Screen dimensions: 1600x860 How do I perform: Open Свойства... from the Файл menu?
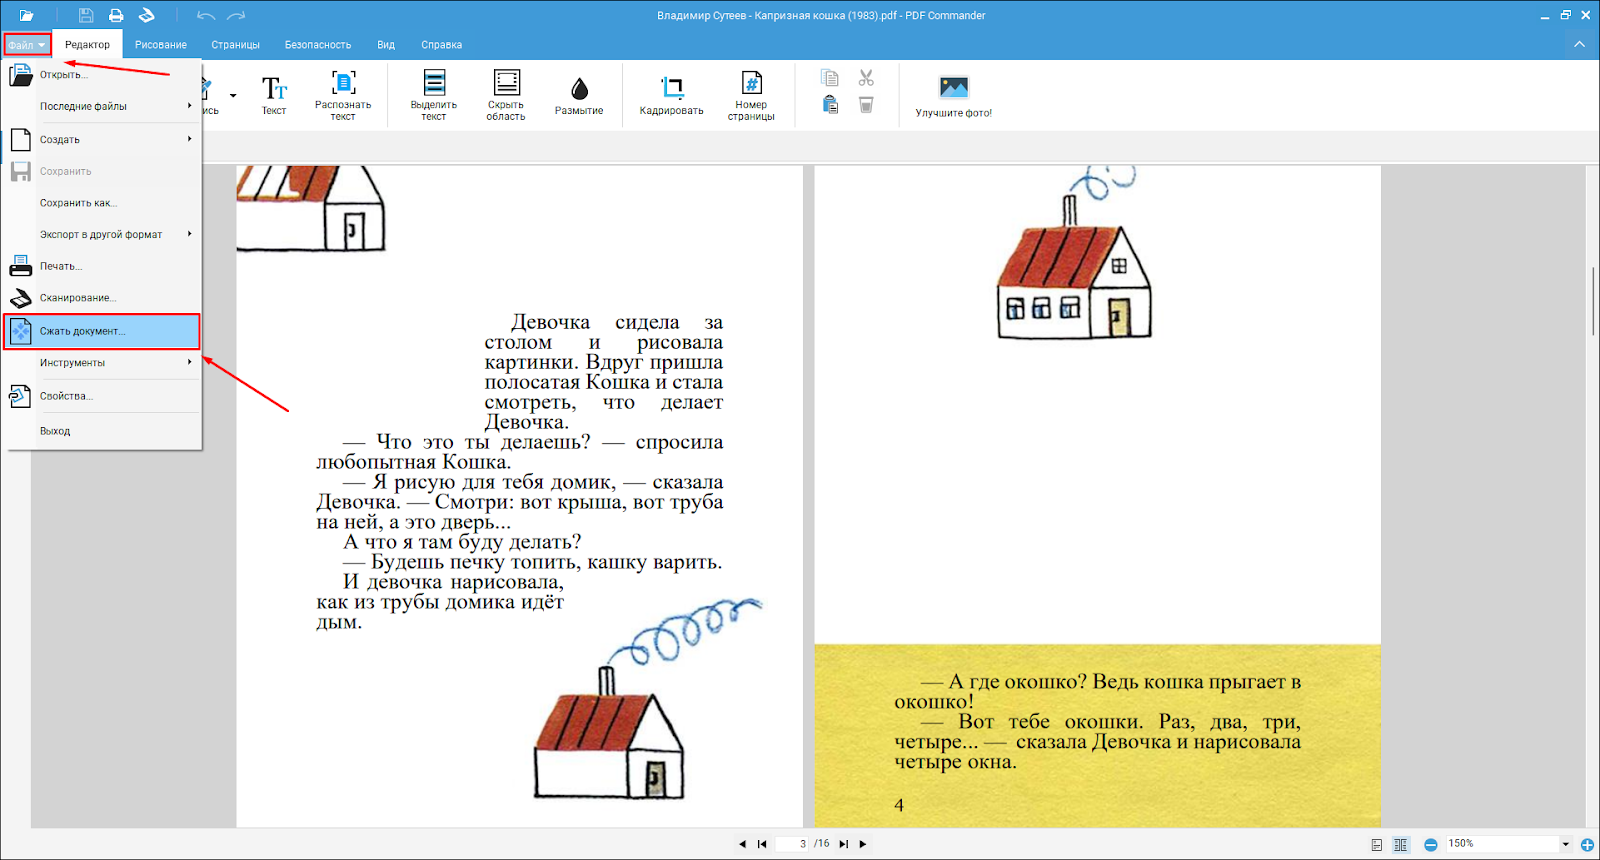(x=103, y=396)
